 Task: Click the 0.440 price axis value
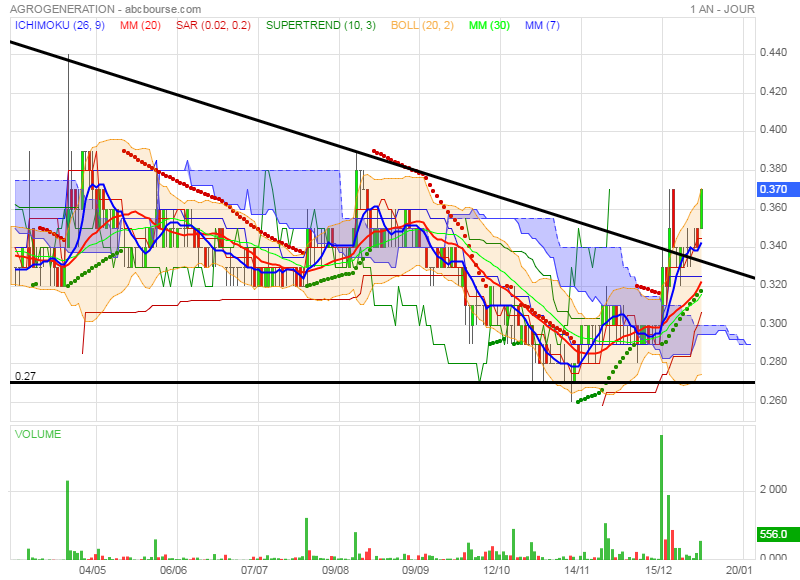[x=773, y=52]
